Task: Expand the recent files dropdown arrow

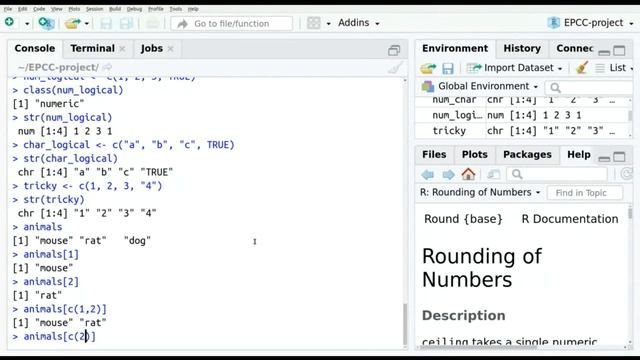Action: (87, 24)
